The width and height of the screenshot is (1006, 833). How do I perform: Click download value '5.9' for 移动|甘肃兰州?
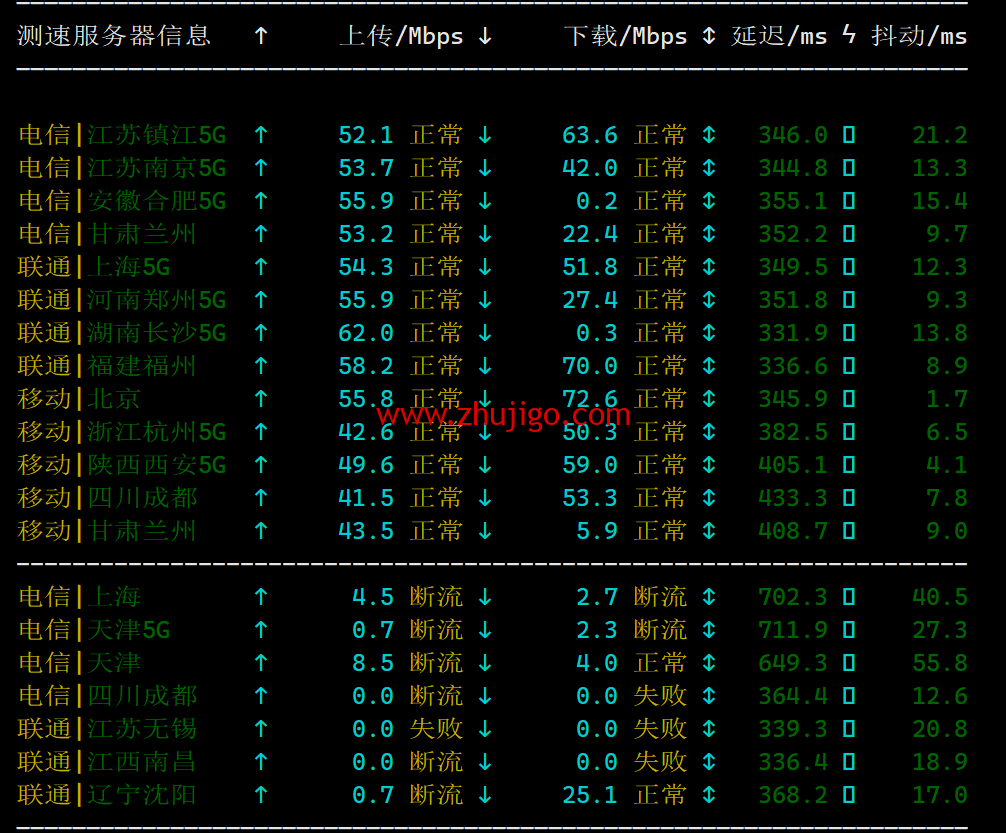(x=597, y=531)
